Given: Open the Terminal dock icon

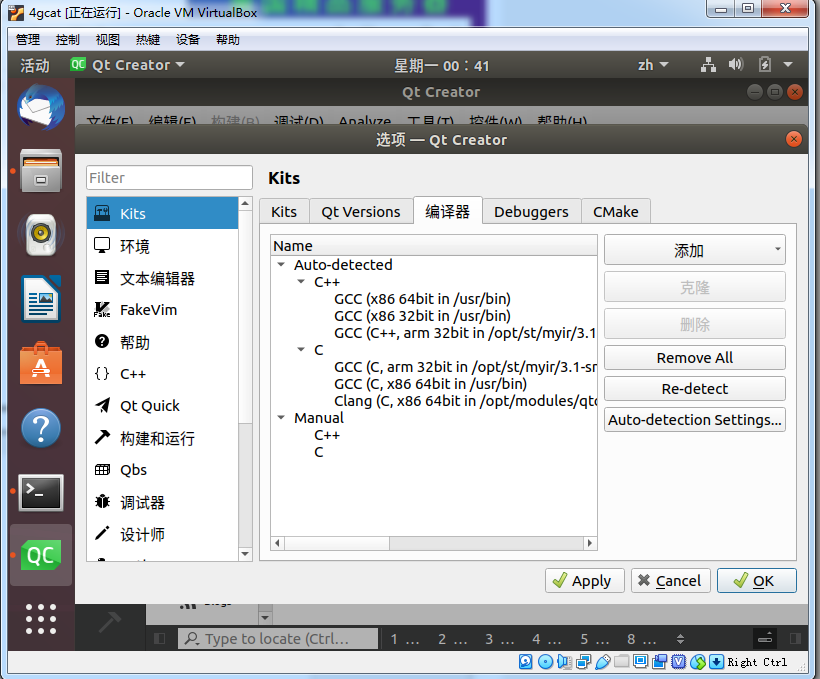Looking at the screenshot, I should pos(41,492).
